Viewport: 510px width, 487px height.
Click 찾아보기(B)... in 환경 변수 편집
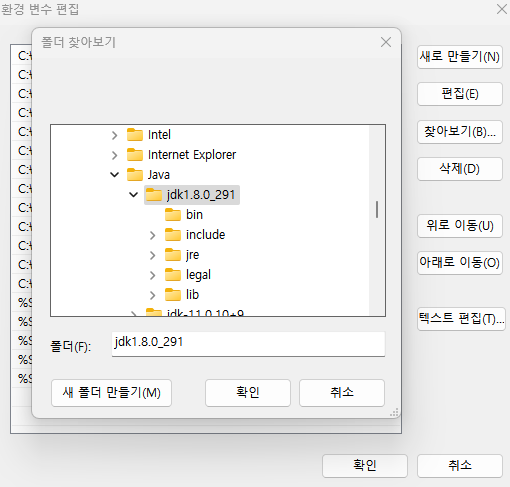(460, 132)
